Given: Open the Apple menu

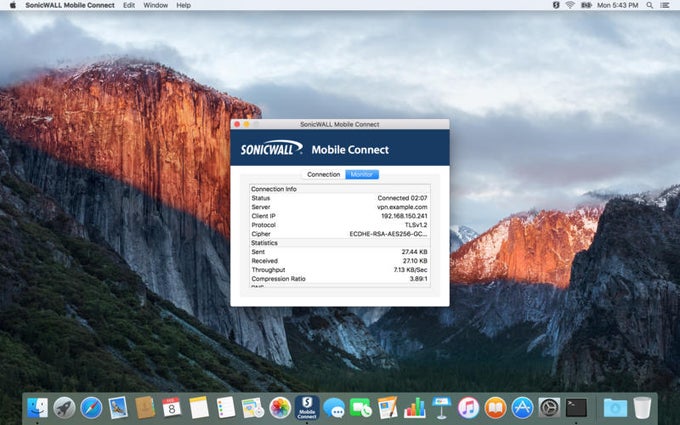Looking at the screenshot, I should click(13, 5).
